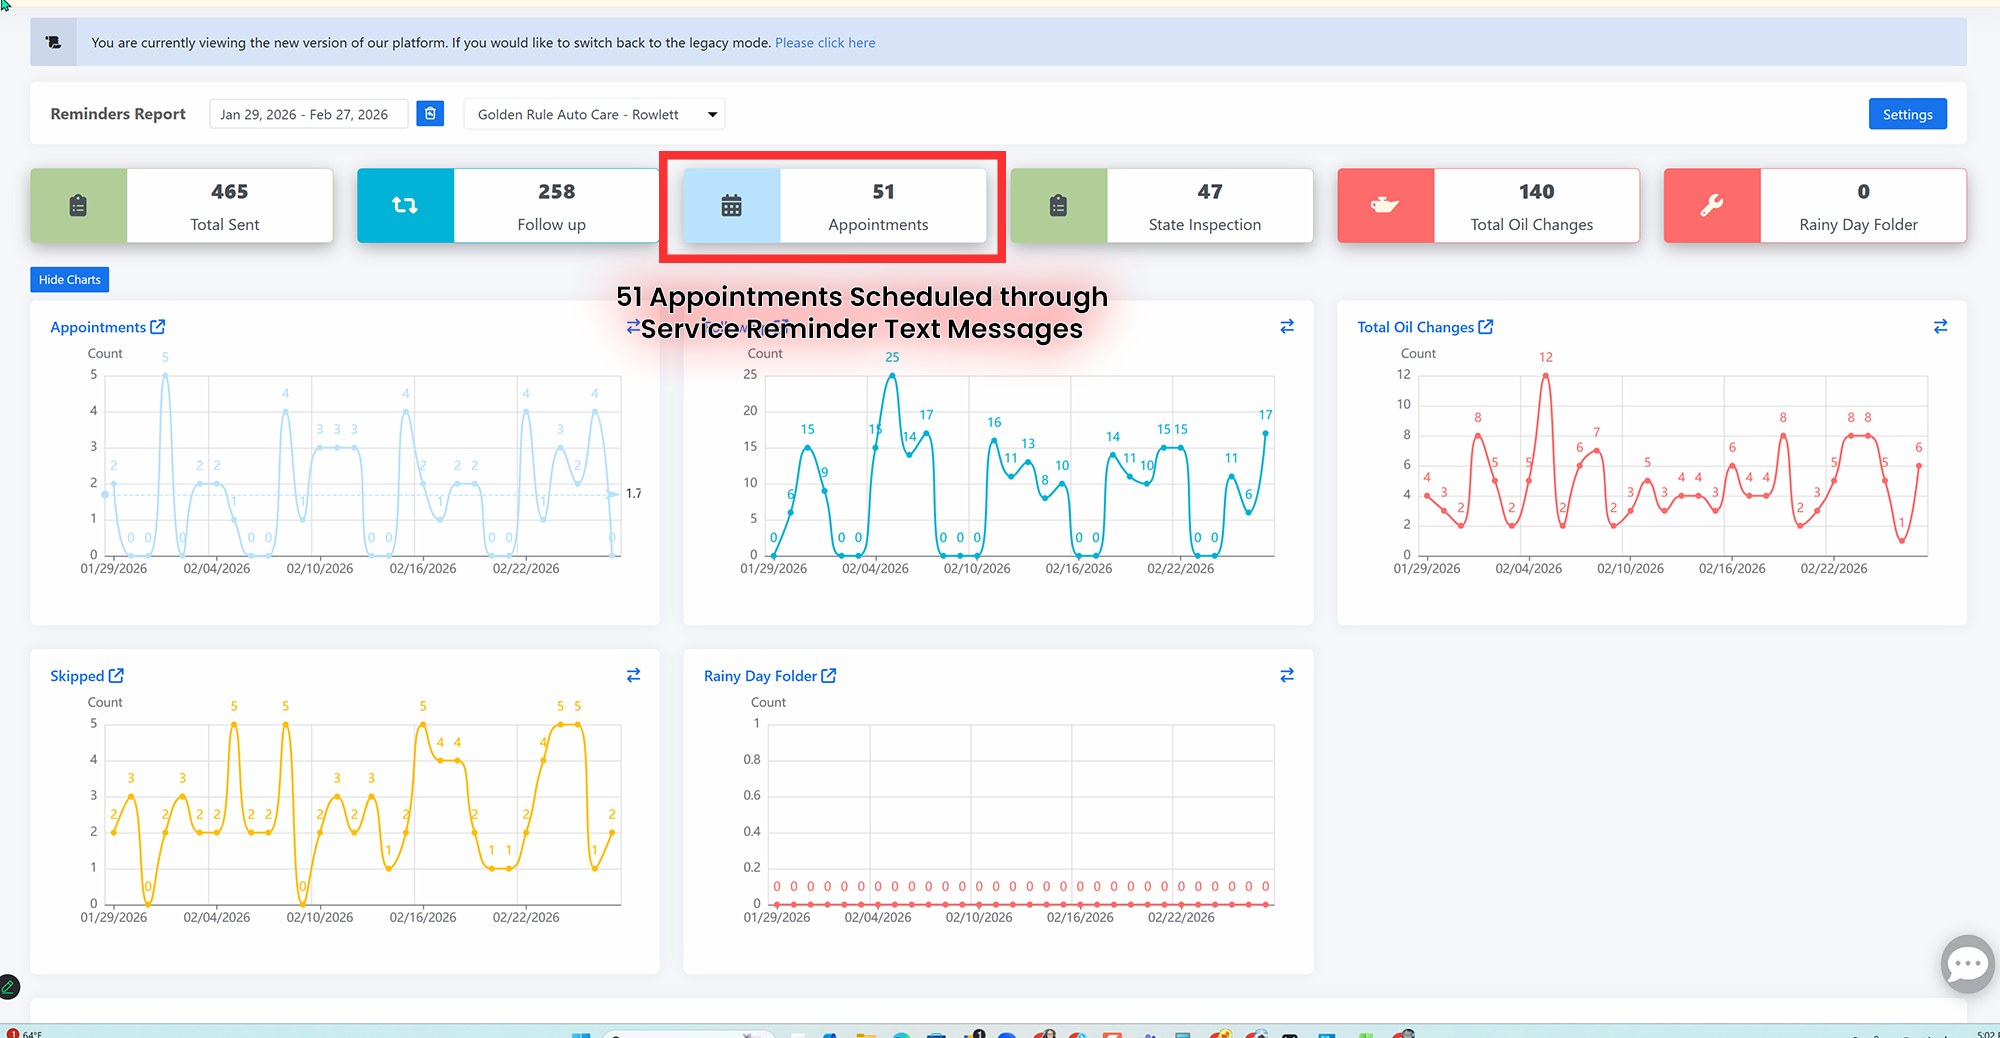This screenshot has width=2000, height=1038.
Task: Open the Skipped chart external link icon
Action: 116,676
